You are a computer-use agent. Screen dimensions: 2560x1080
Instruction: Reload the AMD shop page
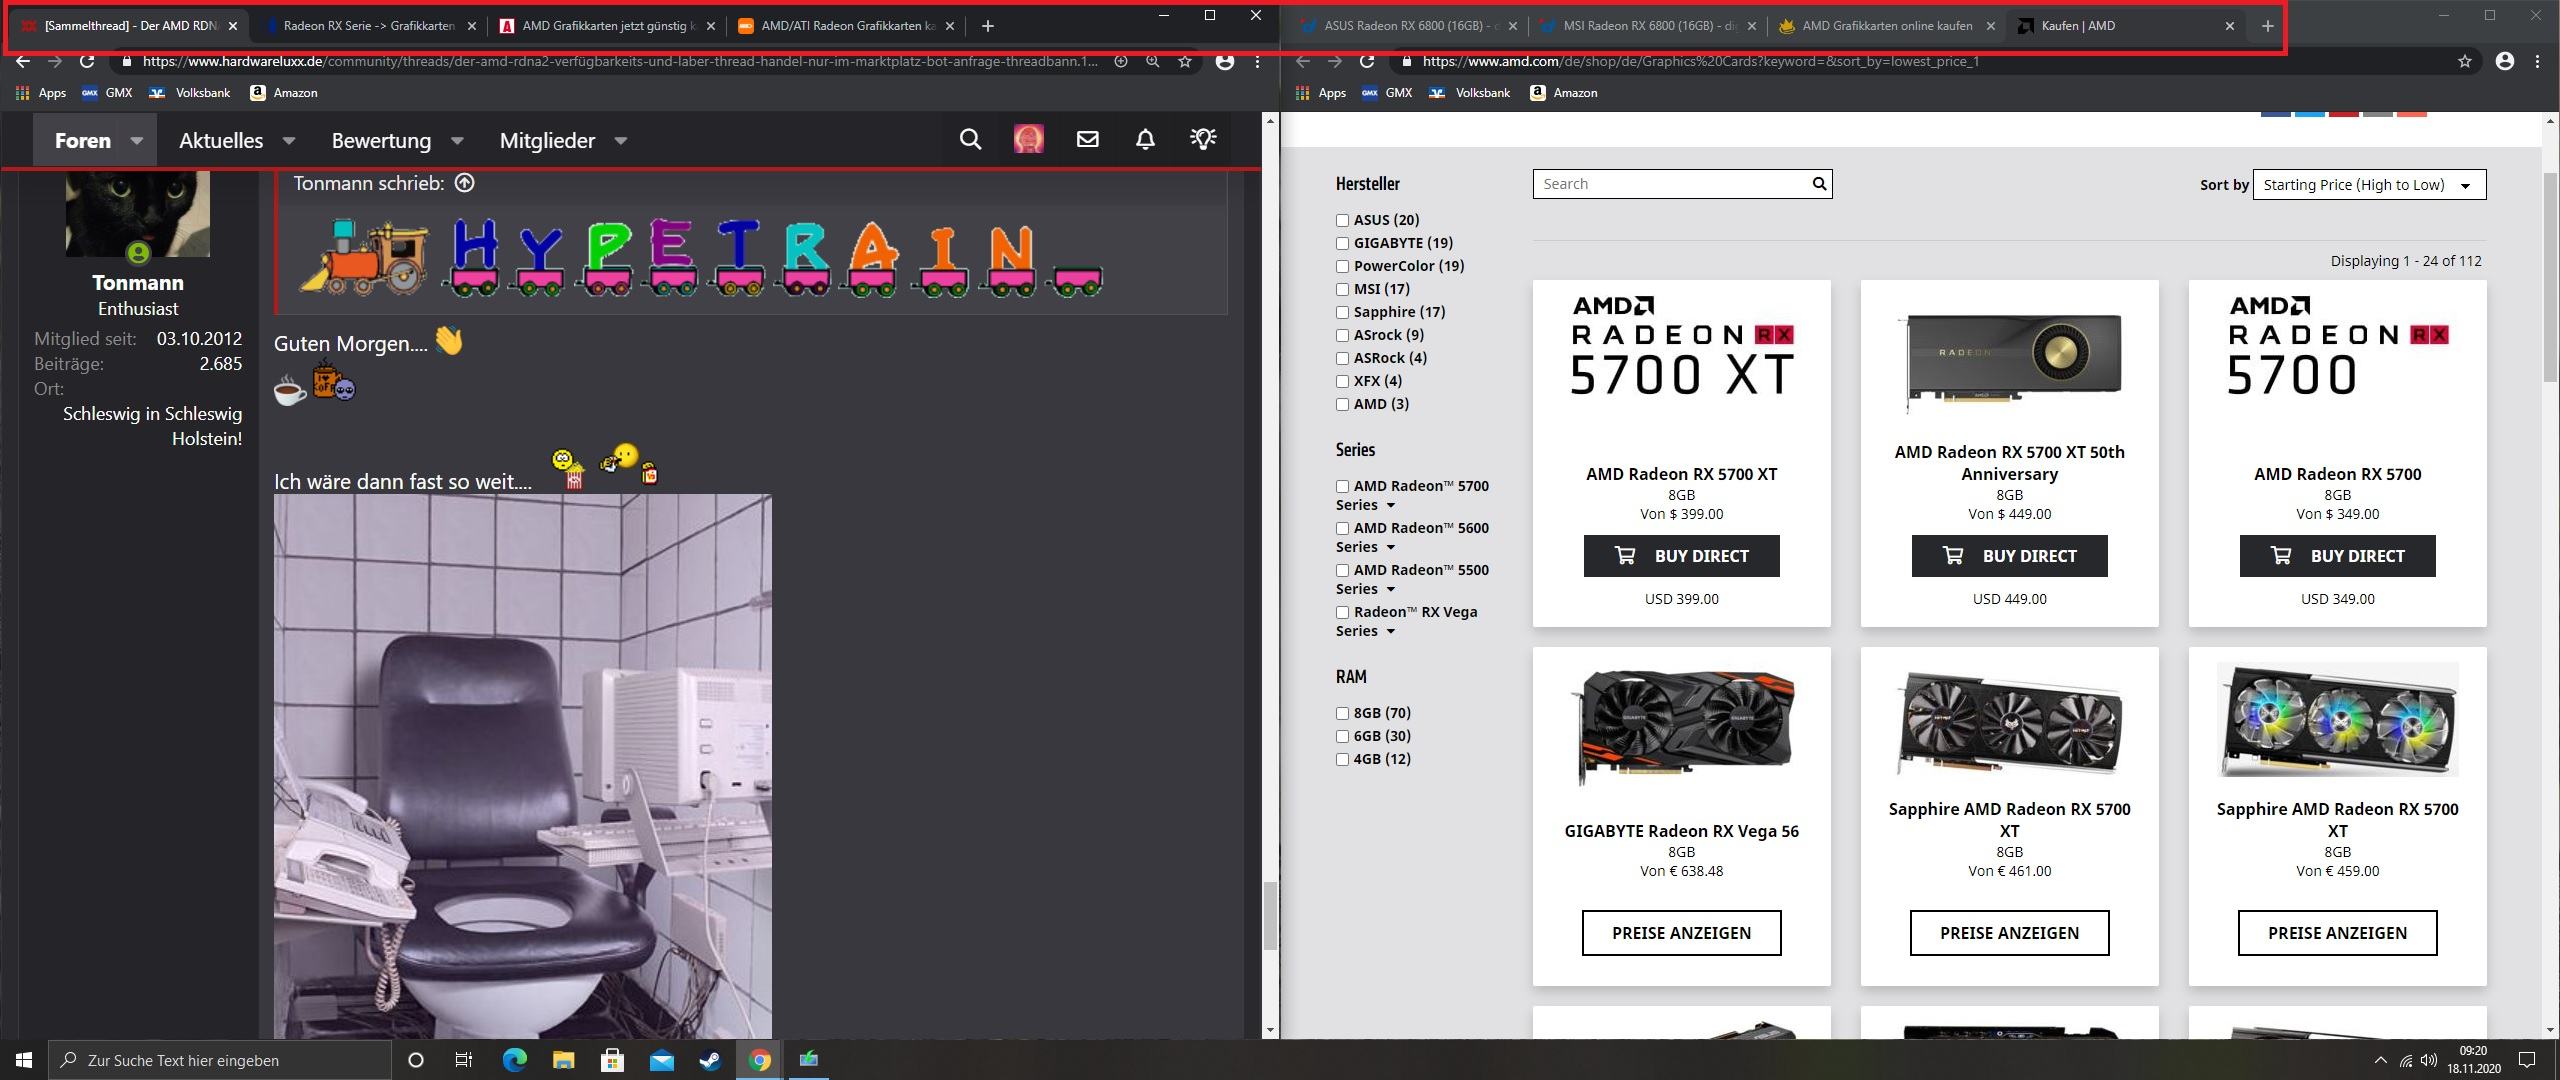coord(1367,62)
